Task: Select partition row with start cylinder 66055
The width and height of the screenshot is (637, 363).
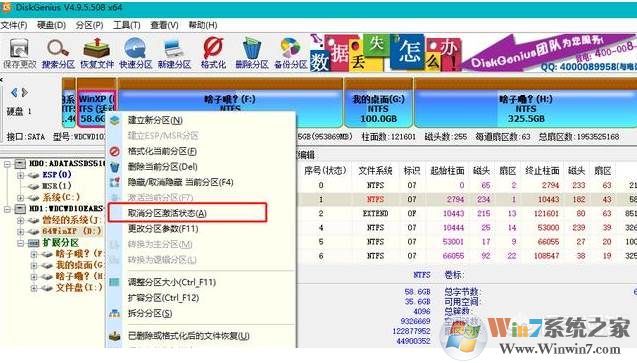Action: click(x=467, y=256)
